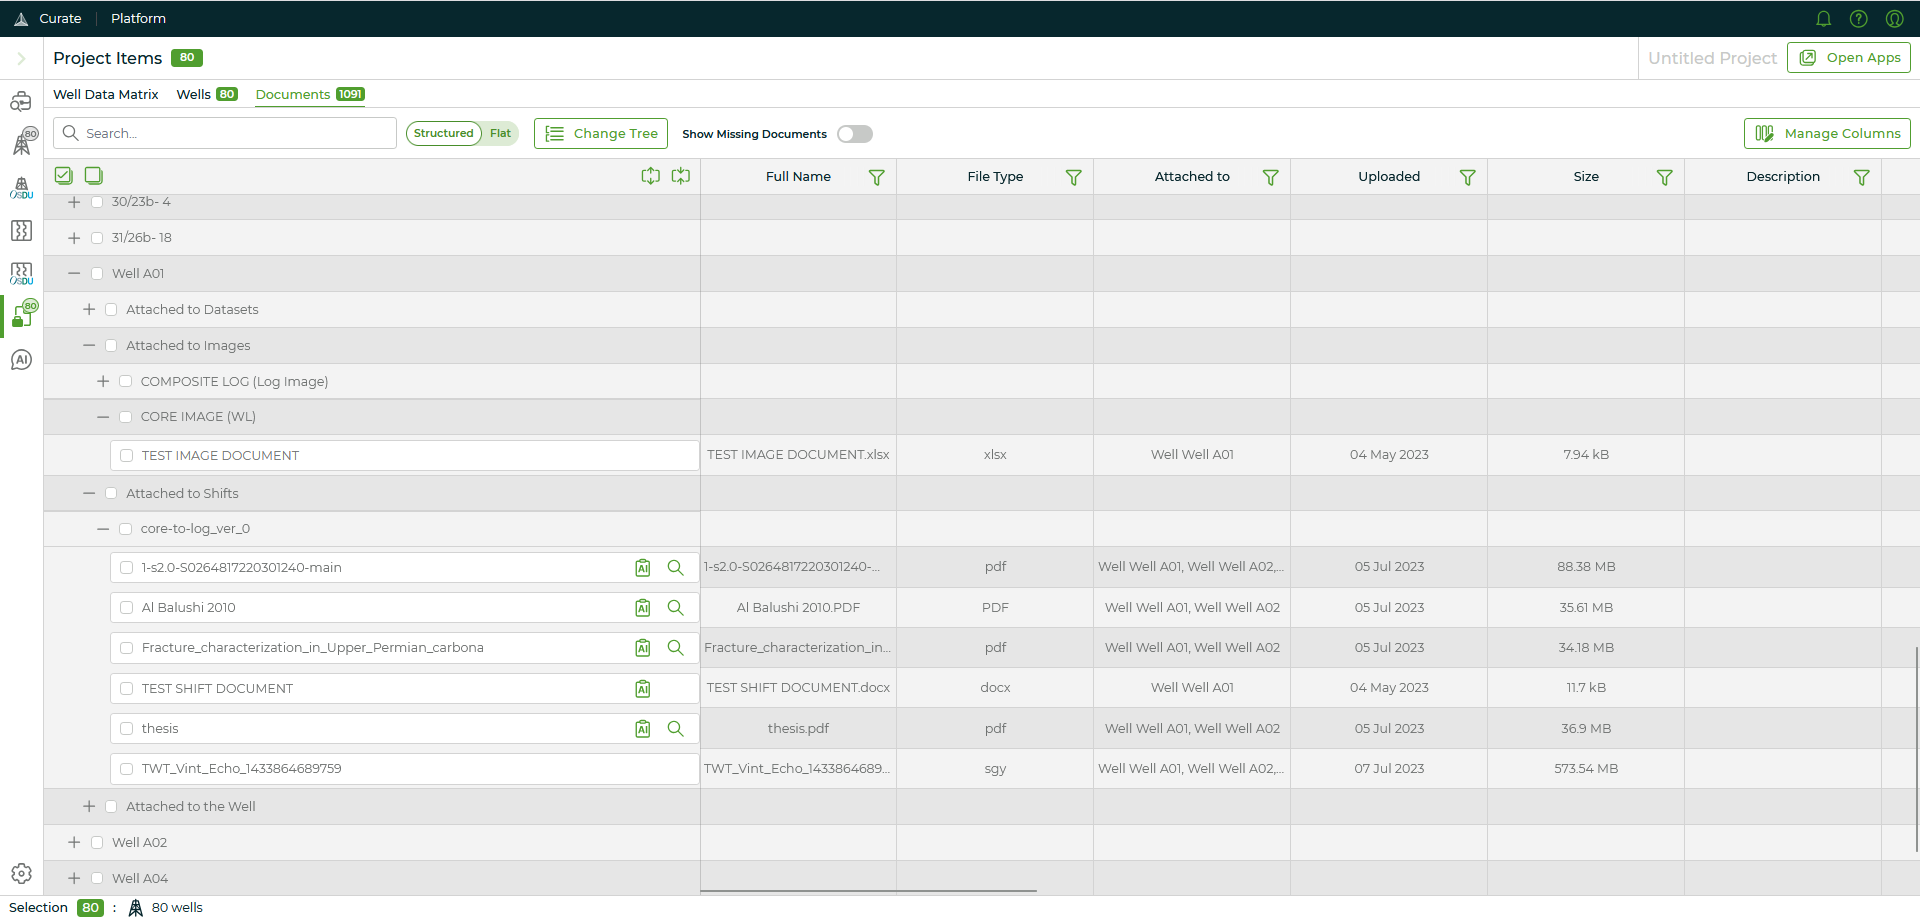Click the expand all tree icon
Viewport: 1920px width, 920px height.
click(x=651, y=176)
